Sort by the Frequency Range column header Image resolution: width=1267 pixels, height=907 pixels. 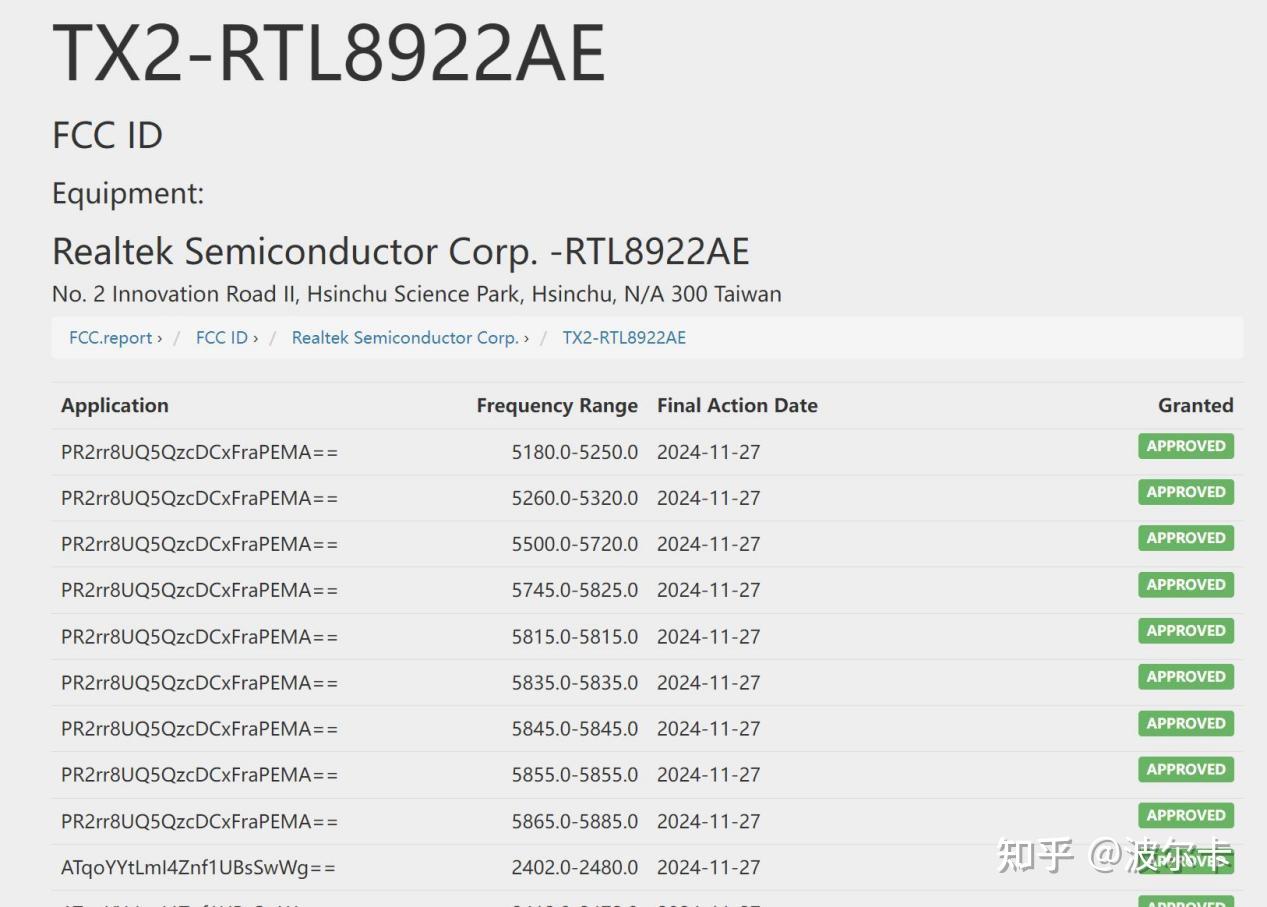click(557, 405)
